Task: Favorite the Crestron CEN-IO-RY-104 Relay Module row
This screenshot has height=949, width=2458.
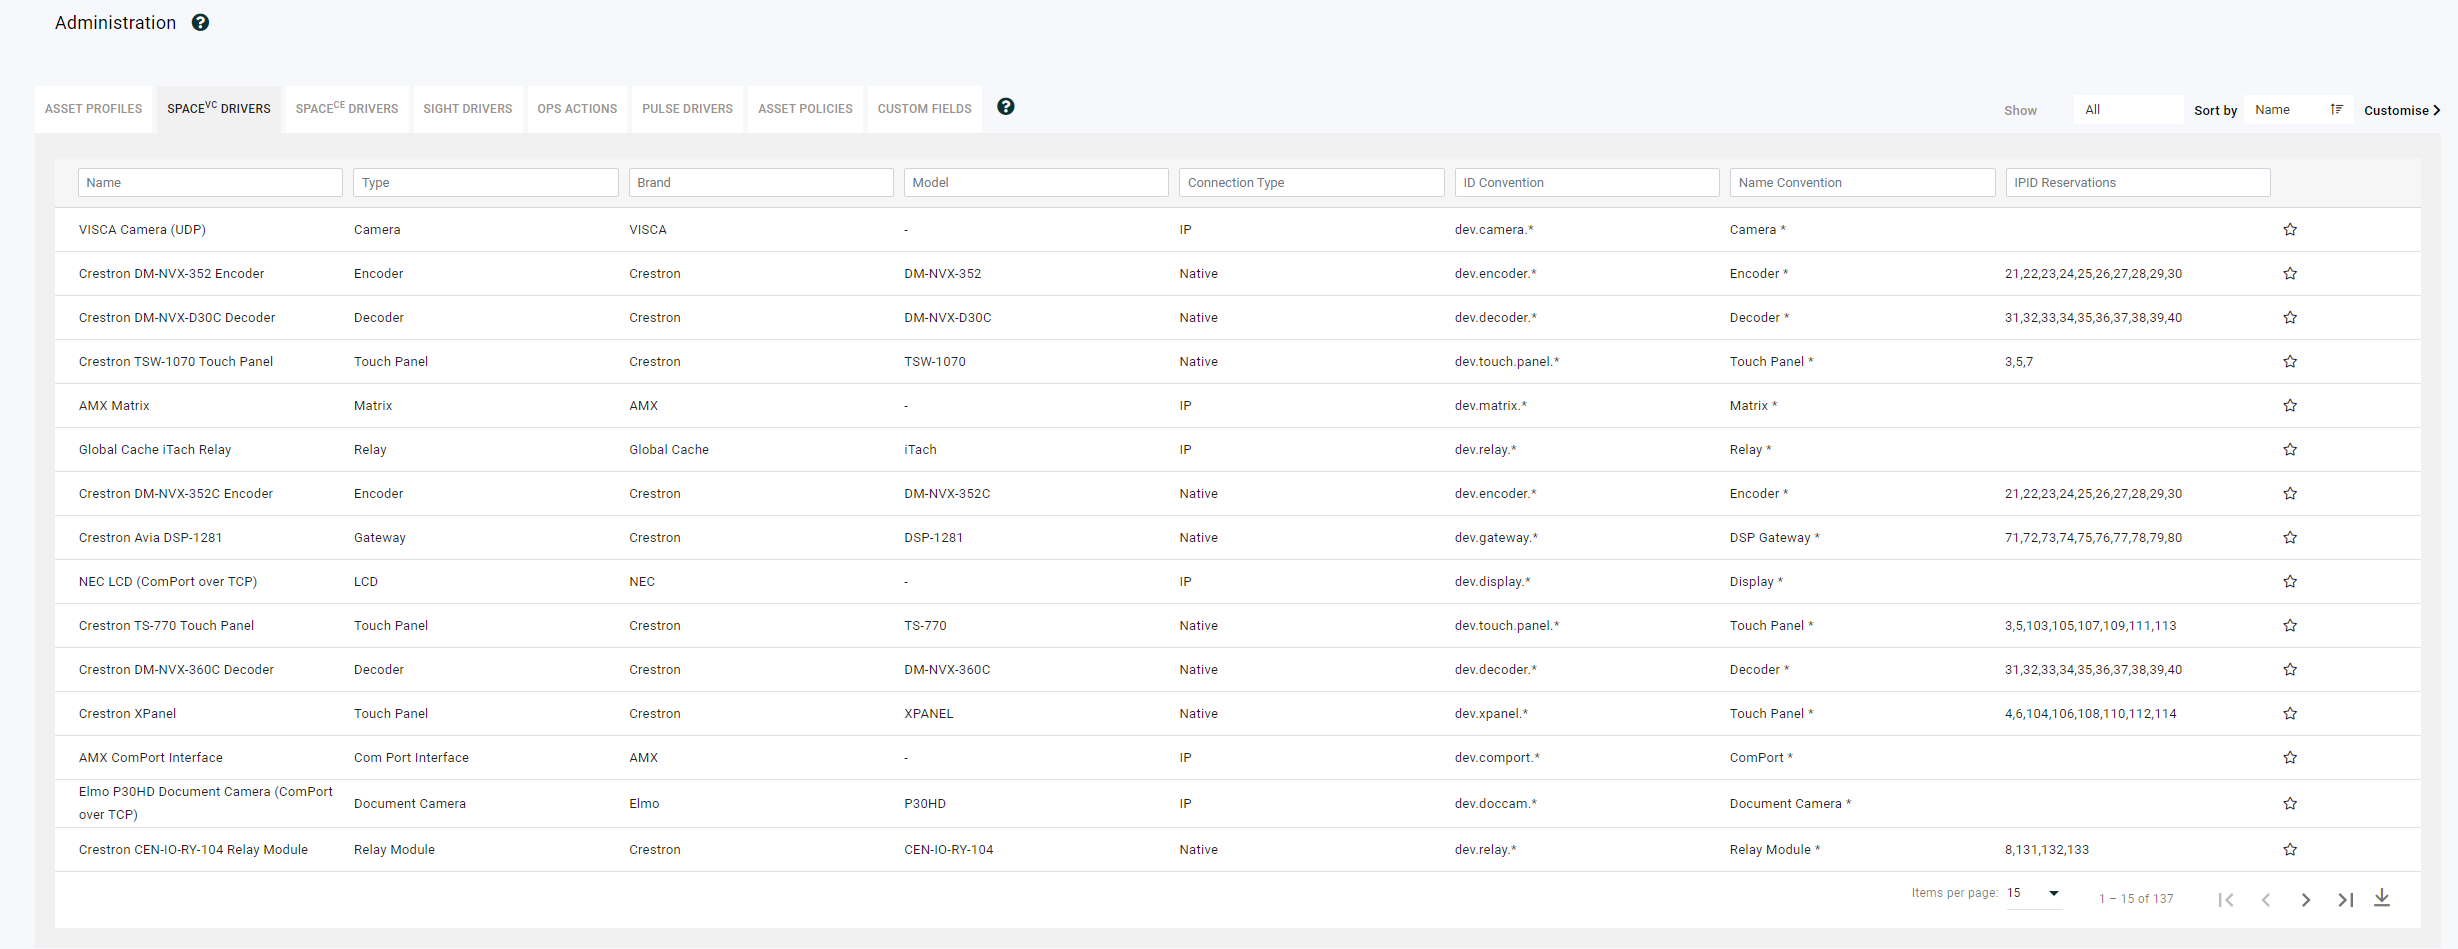Action: click(2290, 849)
